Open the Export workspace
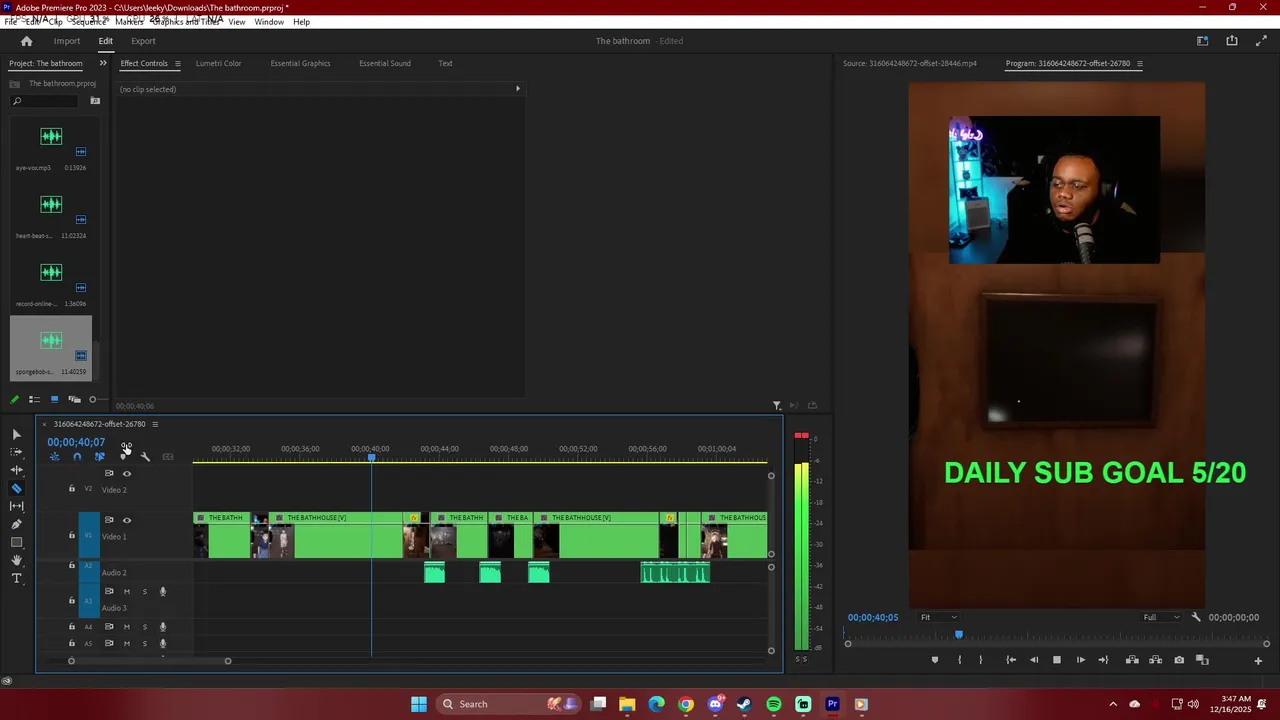This screenshot has height=720, width=1280. coord(143,41)
